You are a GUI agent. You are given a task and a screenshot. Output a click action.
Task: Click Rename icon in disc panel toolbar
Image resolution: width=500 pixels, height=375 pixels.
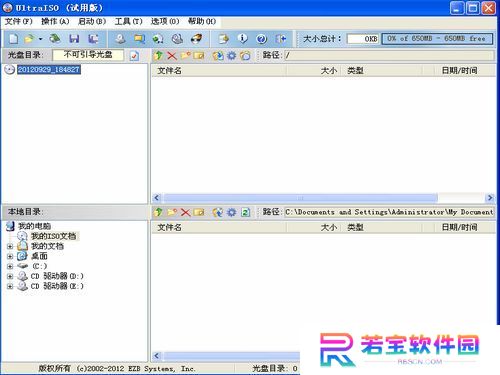[199, 55]
